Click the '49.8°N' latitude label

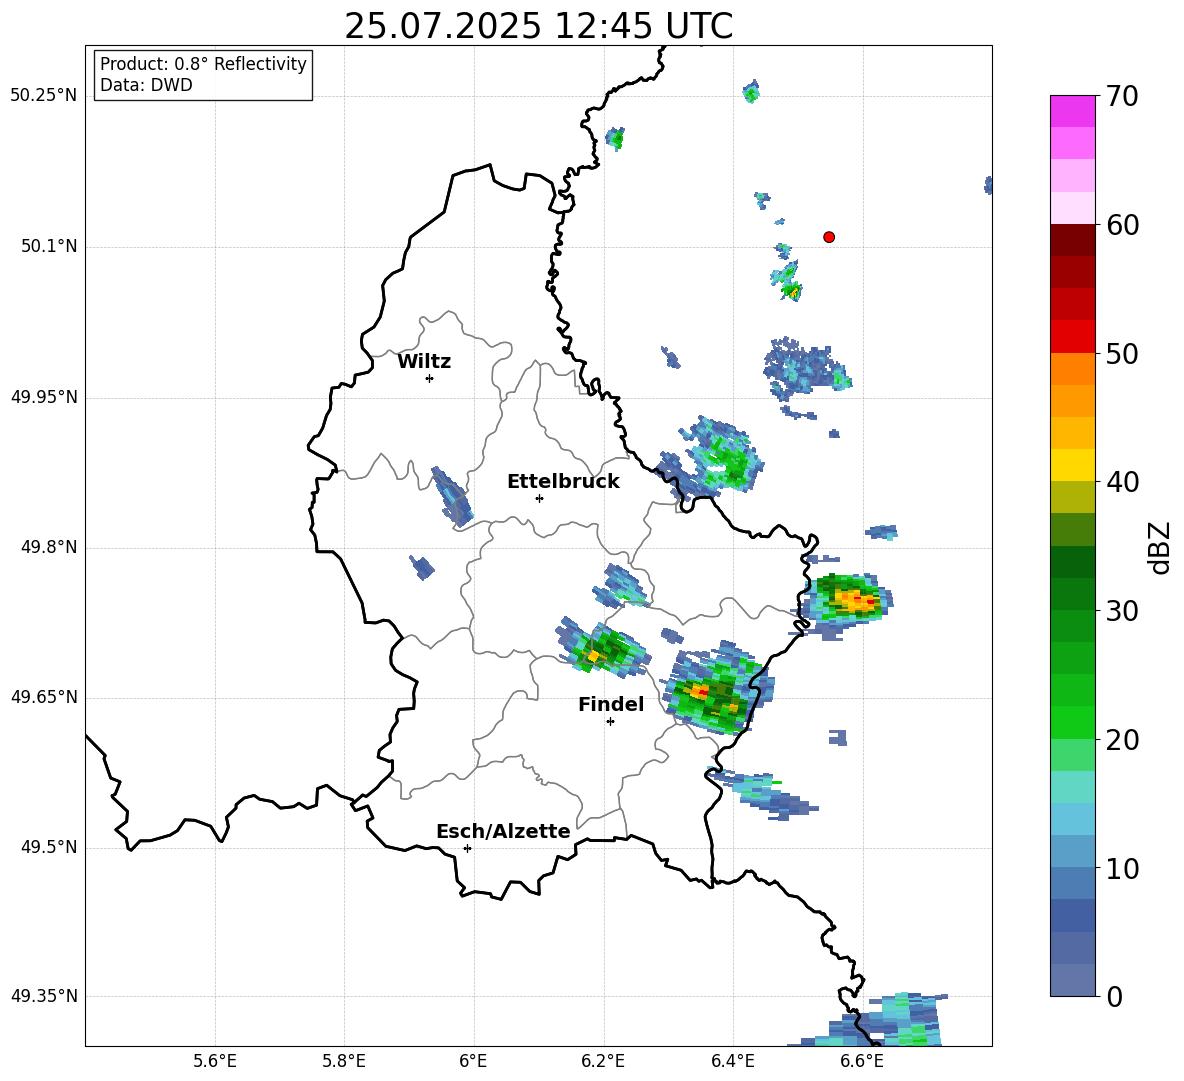click(x=49, y=547)
